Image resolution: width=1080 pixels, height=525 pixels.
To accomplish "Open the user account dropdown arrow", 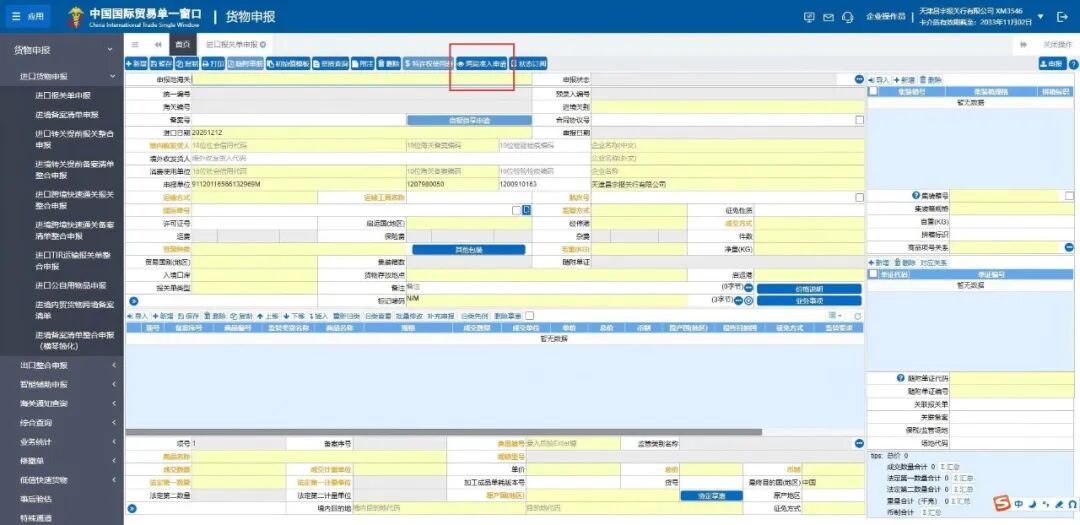I will point(1039,17).
